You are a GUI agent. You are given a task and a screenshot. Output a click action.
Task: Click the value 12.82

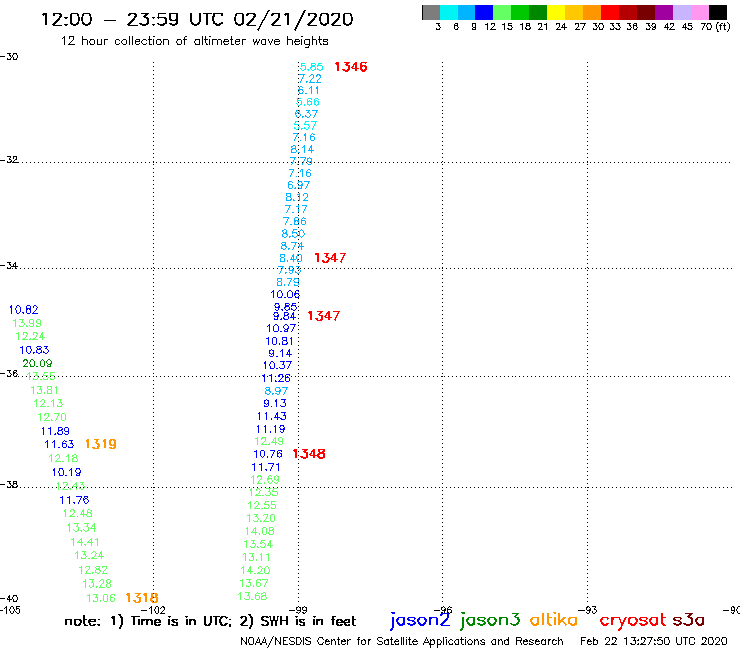(93, 570)
